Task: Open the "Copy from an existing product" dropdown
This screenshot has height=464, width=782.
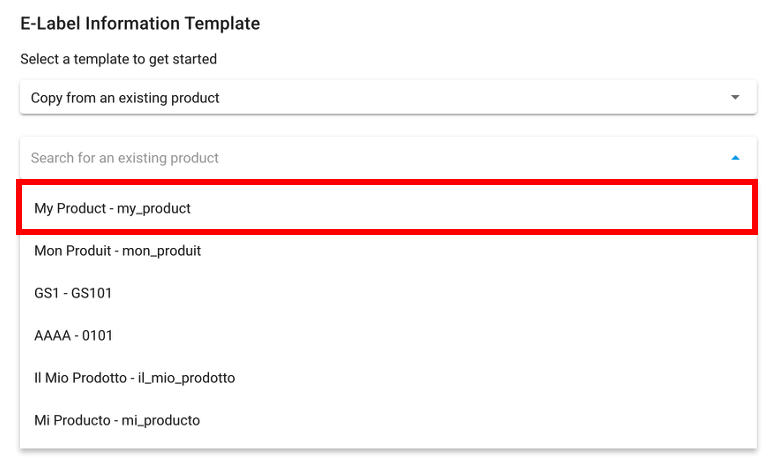Action: (387, 98)
